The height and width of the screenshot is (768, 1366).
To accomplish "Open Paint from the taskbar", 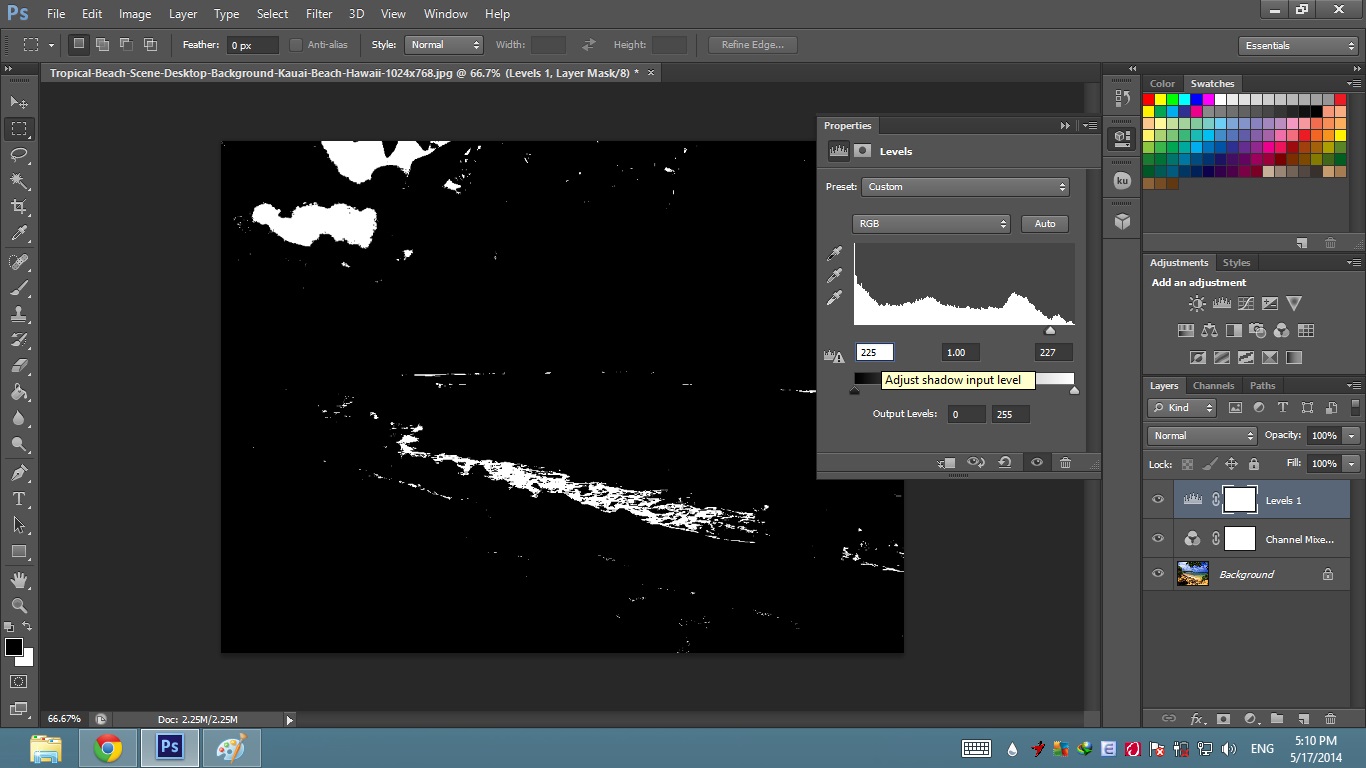I will tap(231, 748).
